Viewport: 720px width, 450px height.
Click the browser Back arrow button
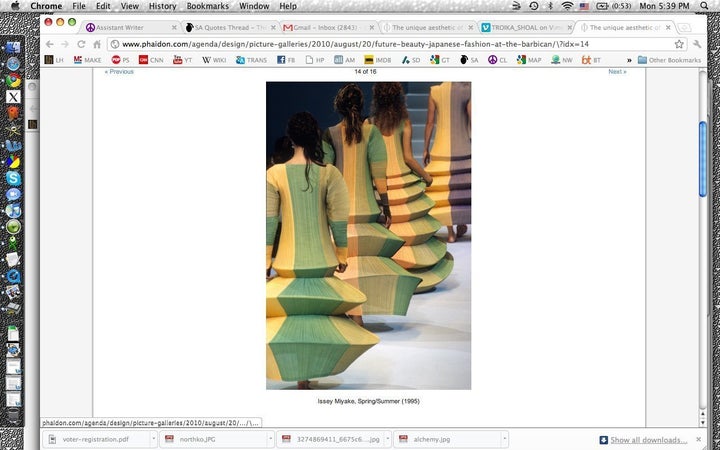(x=50, y=44)
